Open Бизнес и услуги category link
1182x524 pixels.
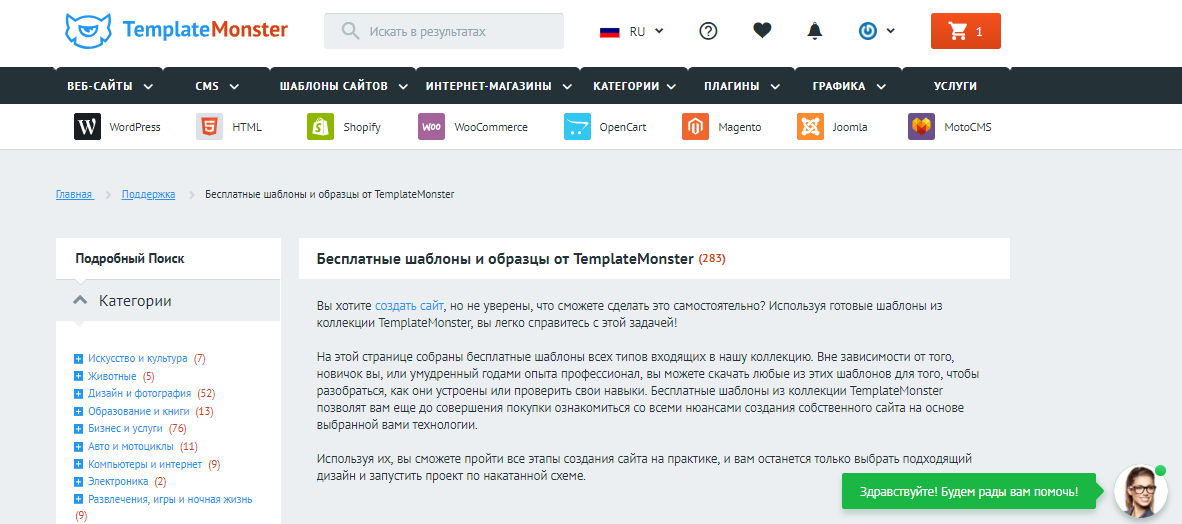tap(126, 428)
